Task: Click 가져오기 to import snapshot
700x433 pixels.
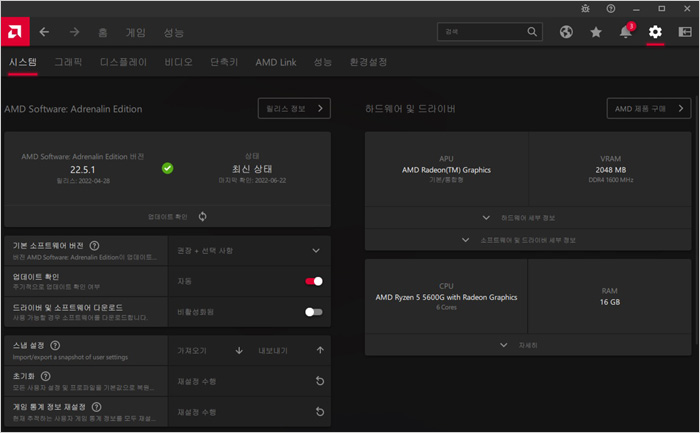Action: pos(192,351)
